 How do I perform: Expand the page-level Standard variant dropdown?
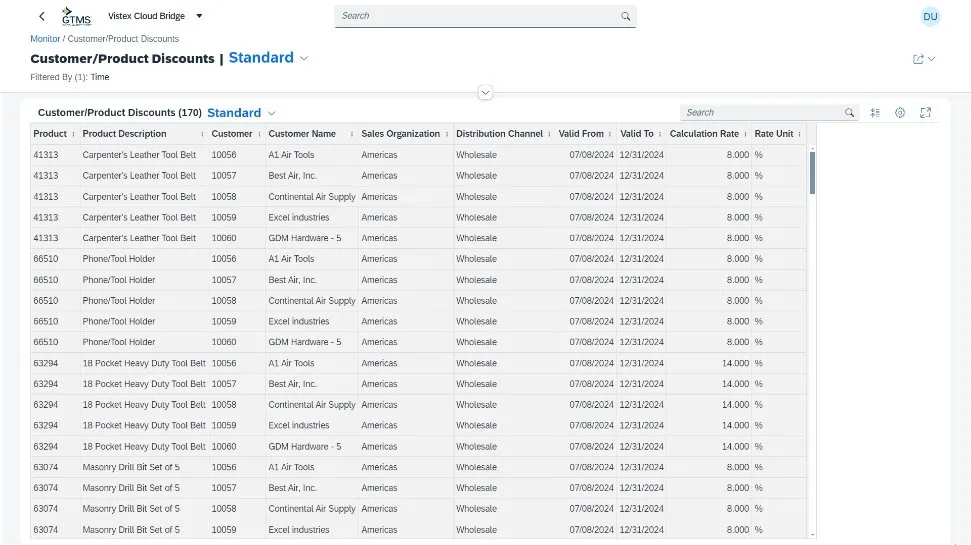pos(304,58)
